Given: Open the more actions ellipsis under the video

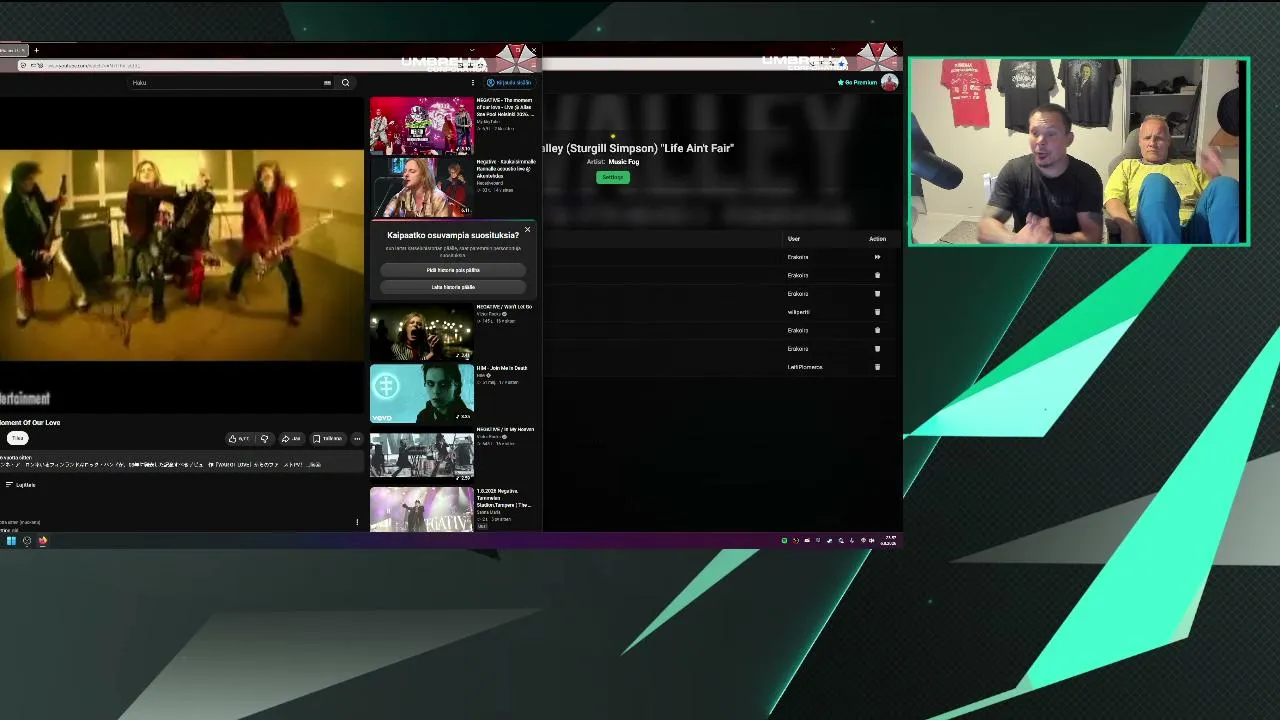Looking at the screenshot, I should pos(357,438).
